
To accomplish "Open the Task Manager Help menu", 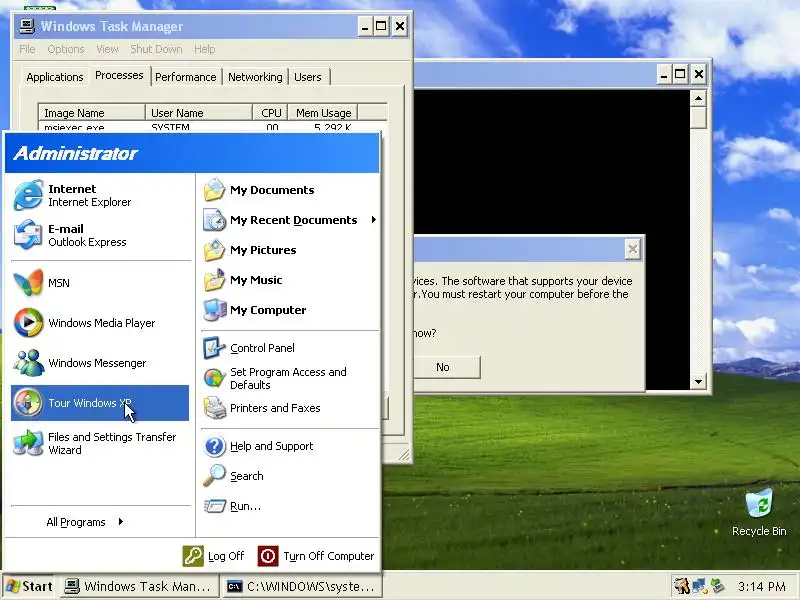I will click(x=205, y=49).
